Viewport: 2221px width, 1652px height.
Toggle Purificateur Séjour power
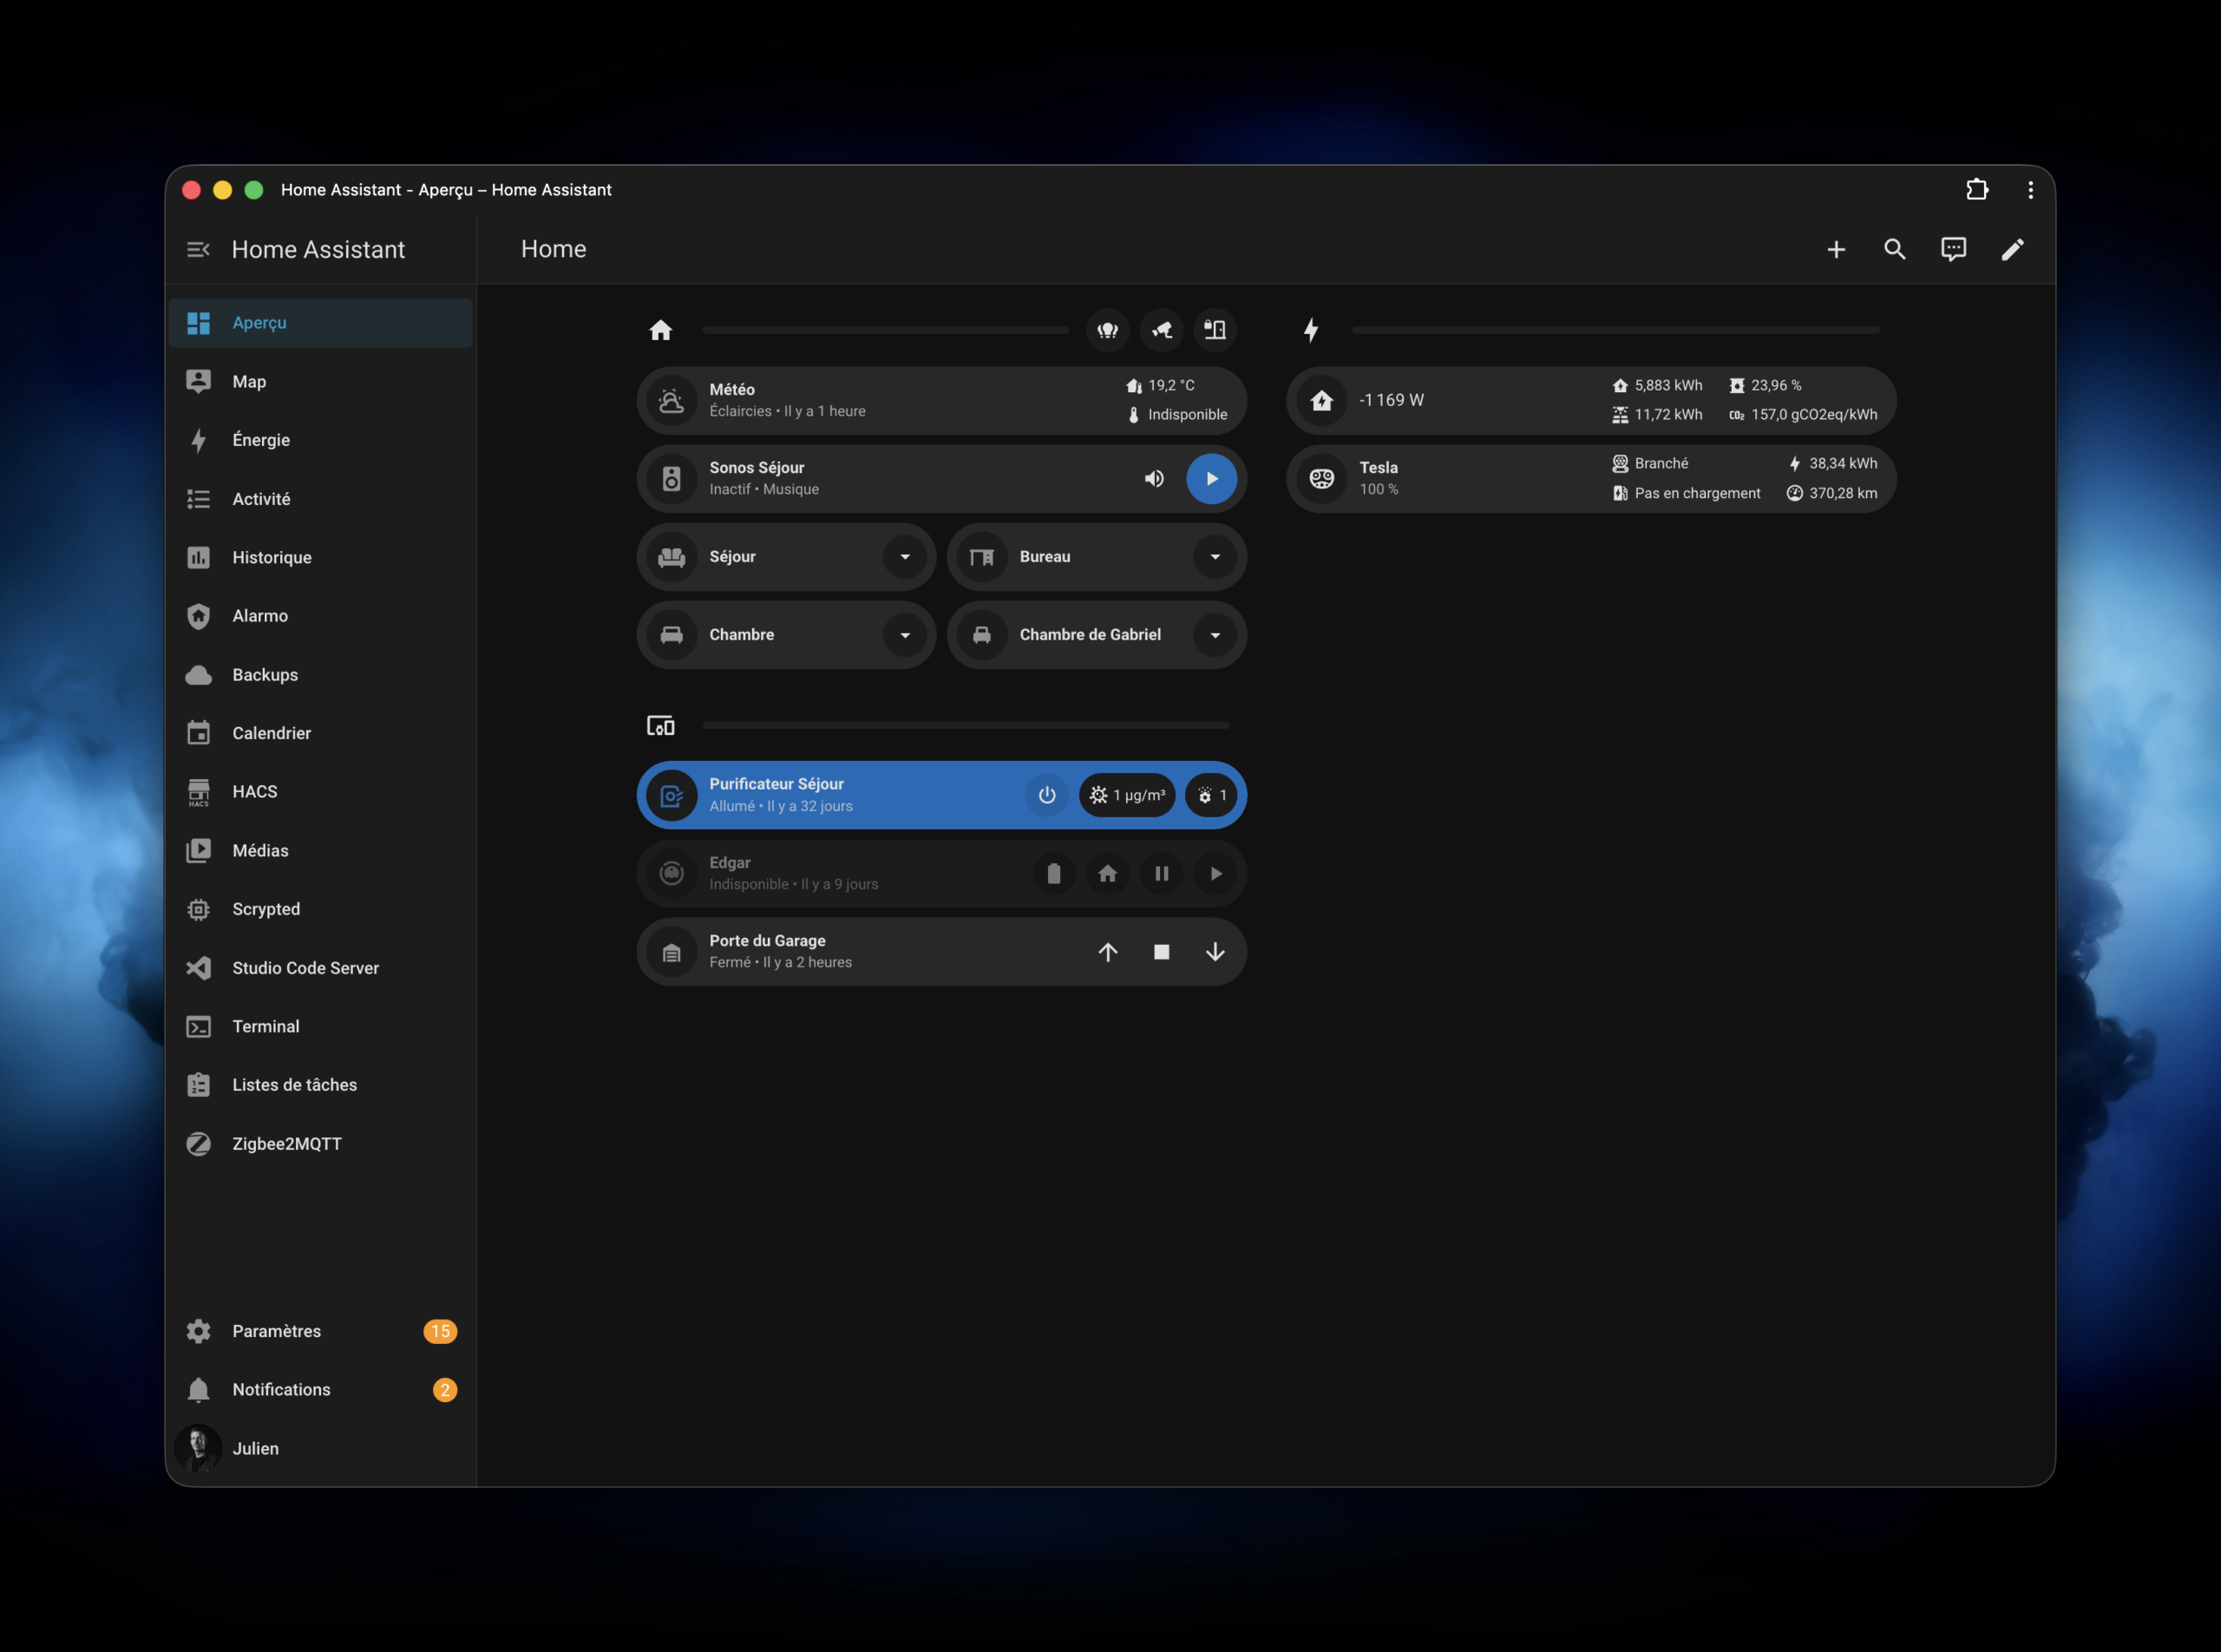pos(1047,795)
